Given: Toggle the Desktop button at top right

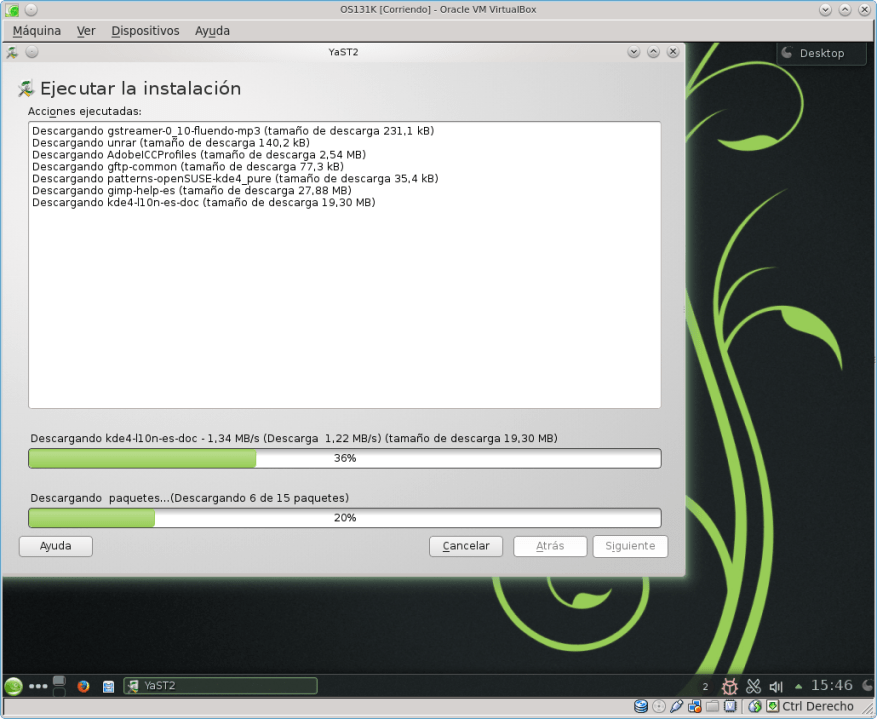Looking at the screenshot, I should (x=820, y=53).
